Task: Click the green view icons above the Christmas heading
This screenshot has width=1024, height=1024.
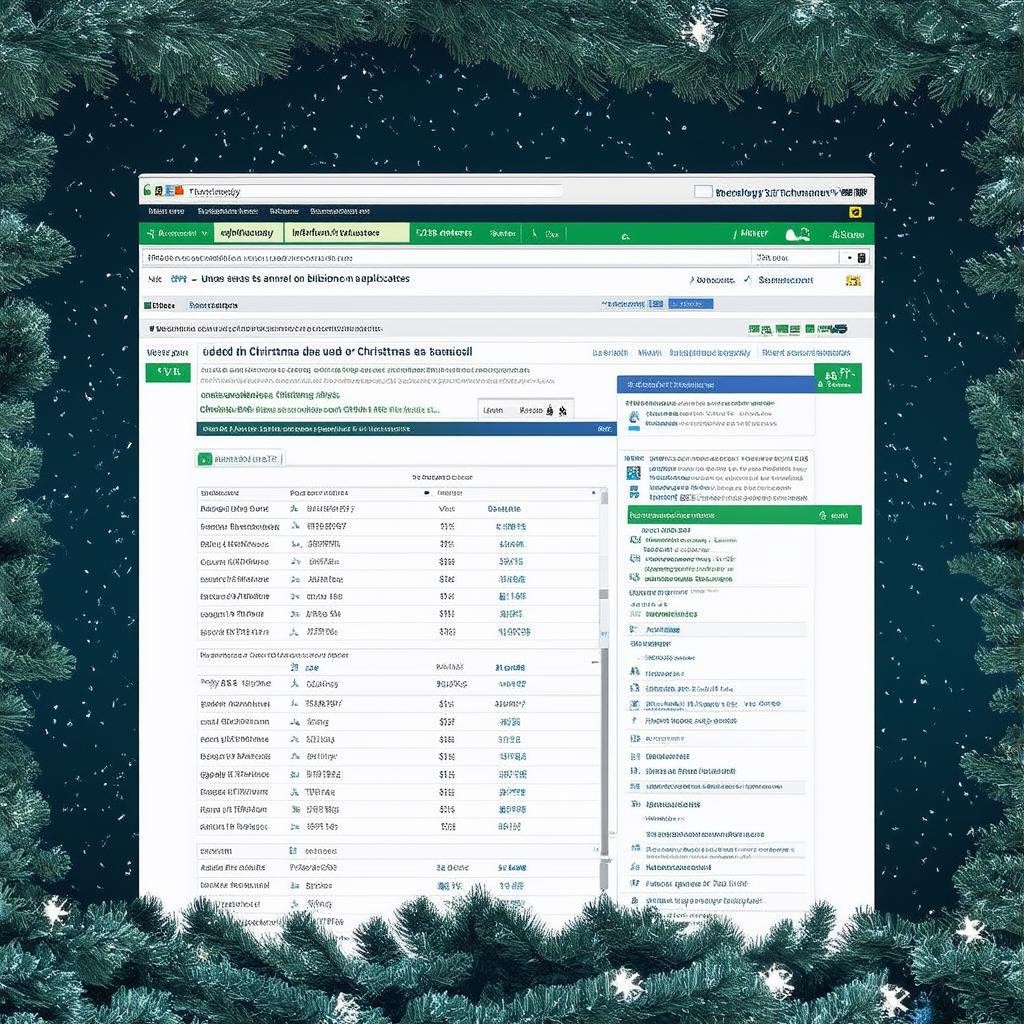Action: (796, 328)
